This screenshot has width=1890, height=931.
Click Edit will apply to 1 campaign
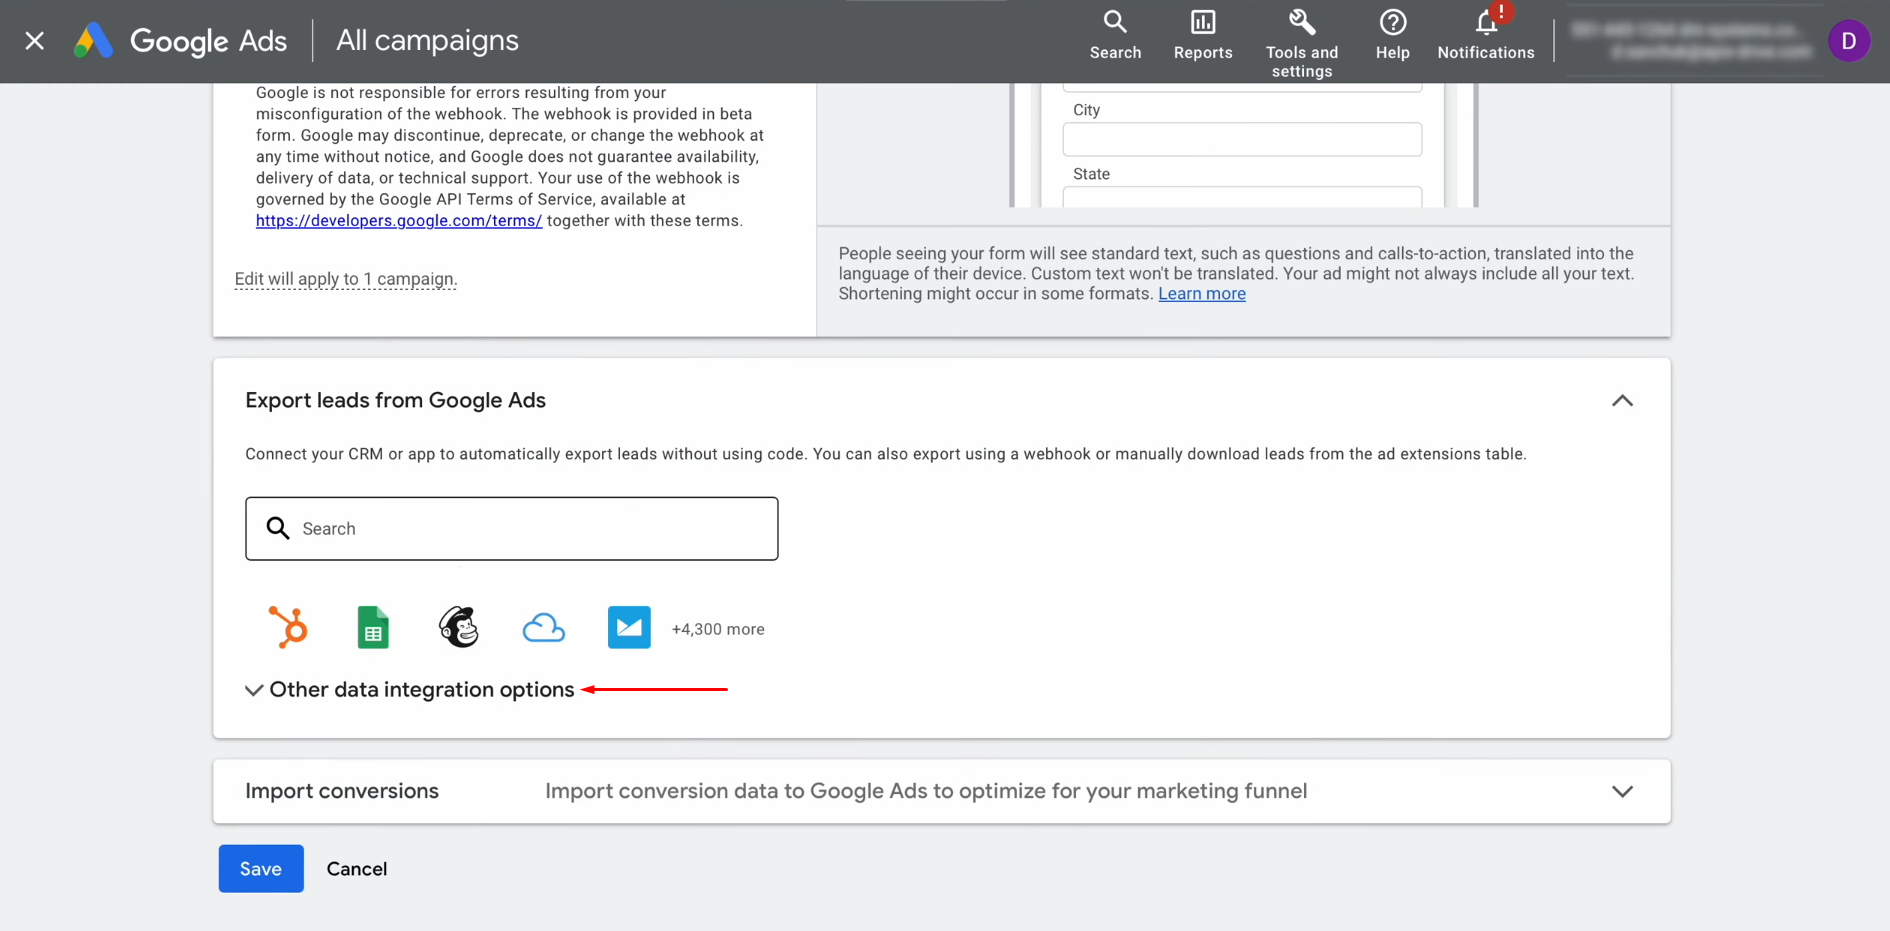click(x=346, y=279)
